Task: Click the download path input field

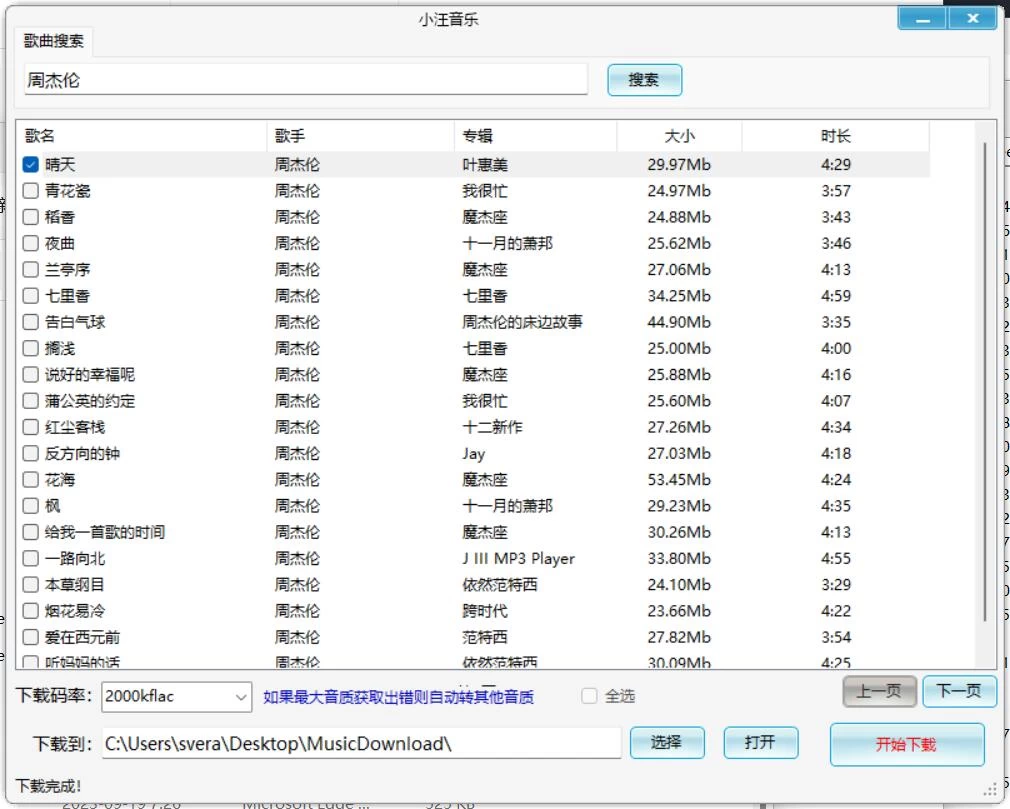Action: click(360, 743)
